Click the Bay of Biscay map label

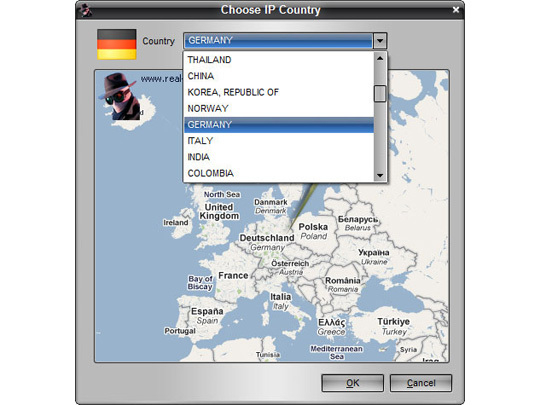point(200,283)
